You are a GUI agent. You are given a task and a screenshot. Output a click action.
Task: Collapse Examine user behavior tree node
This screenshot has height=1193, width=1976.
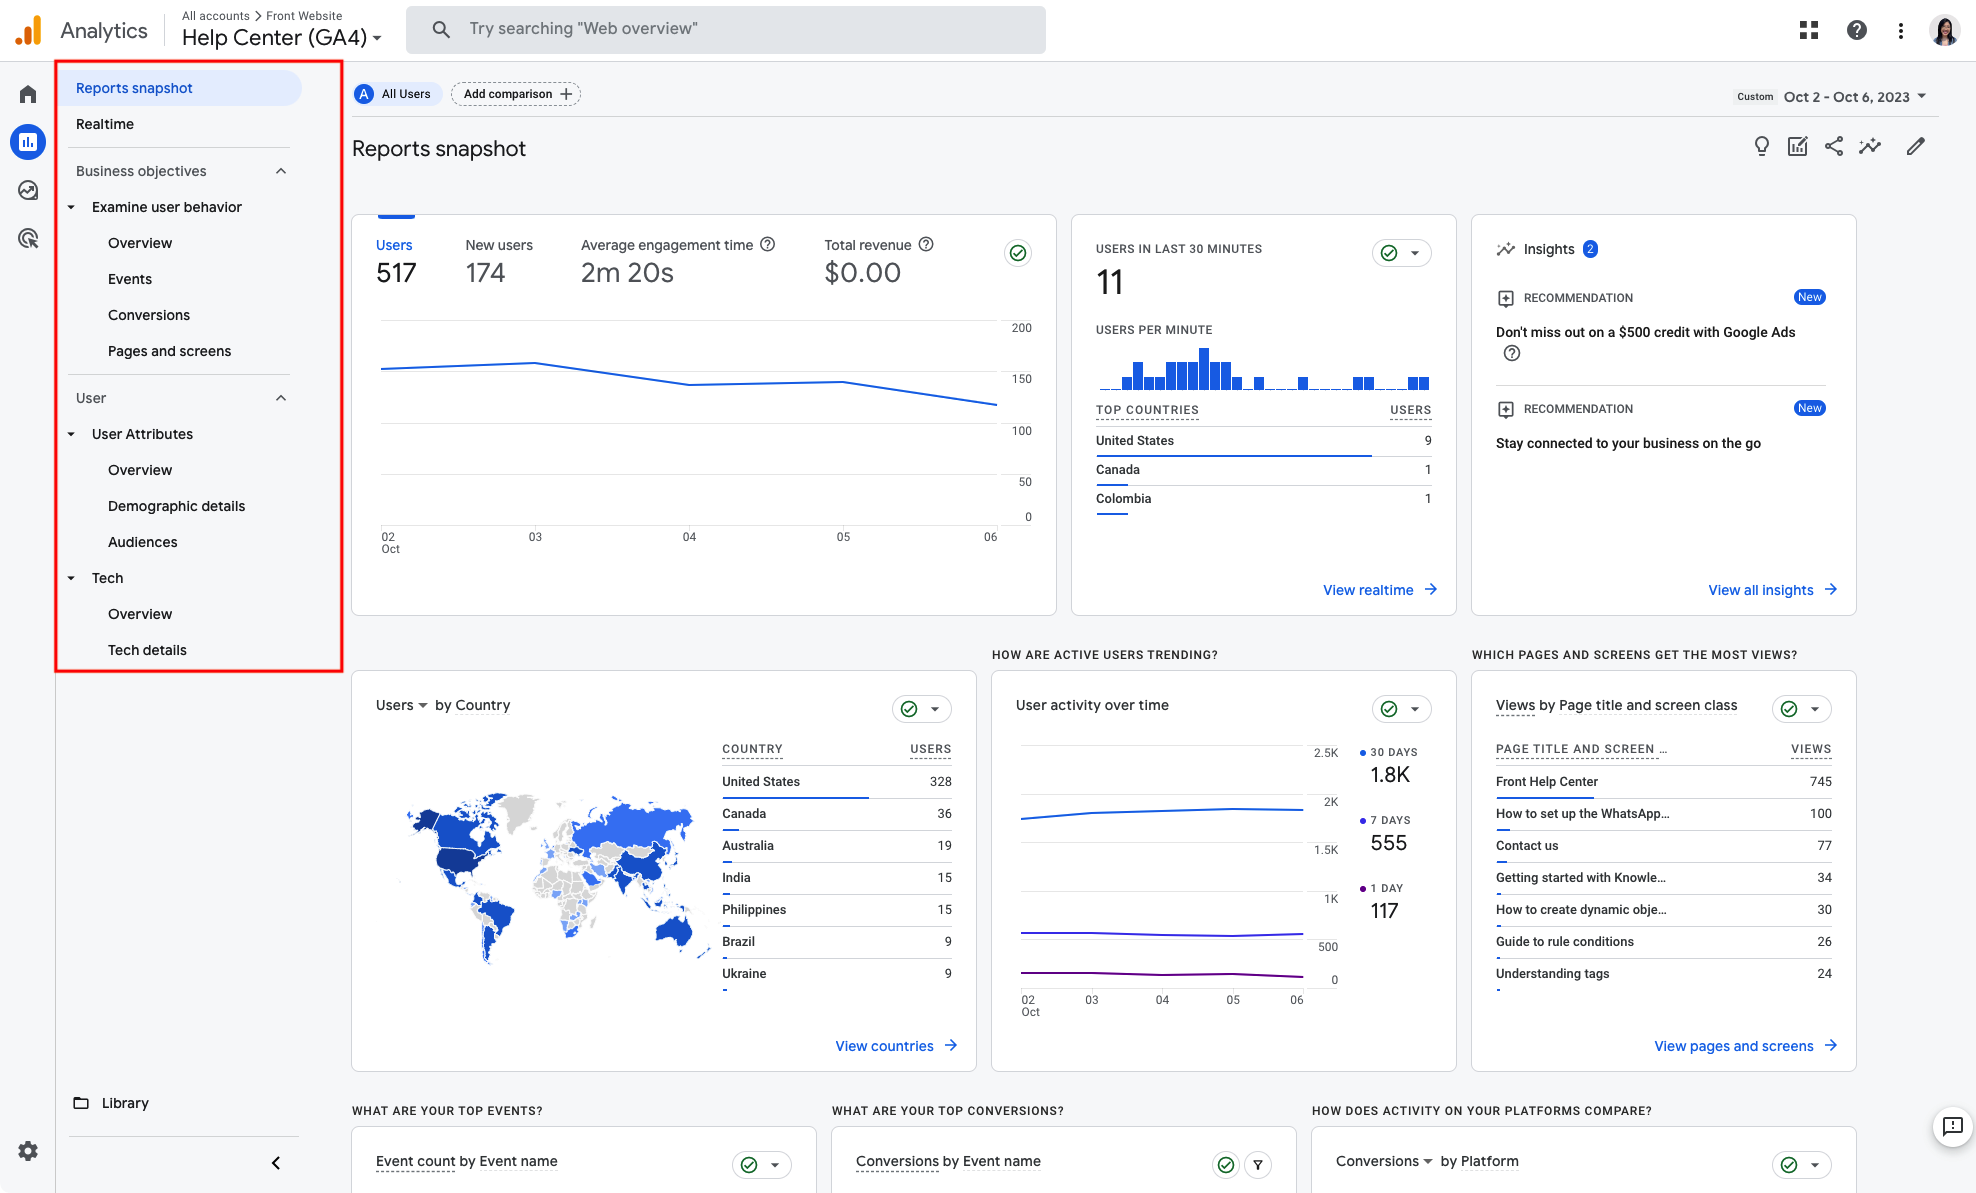(71, 207)
